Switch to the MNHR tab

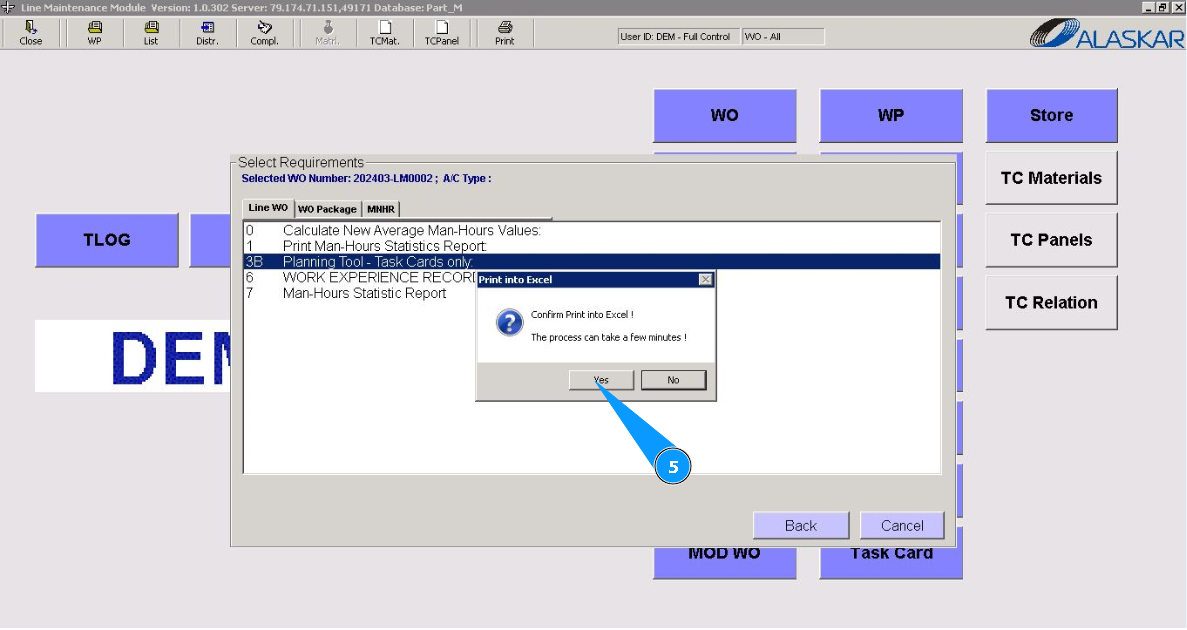pos(381,209)
